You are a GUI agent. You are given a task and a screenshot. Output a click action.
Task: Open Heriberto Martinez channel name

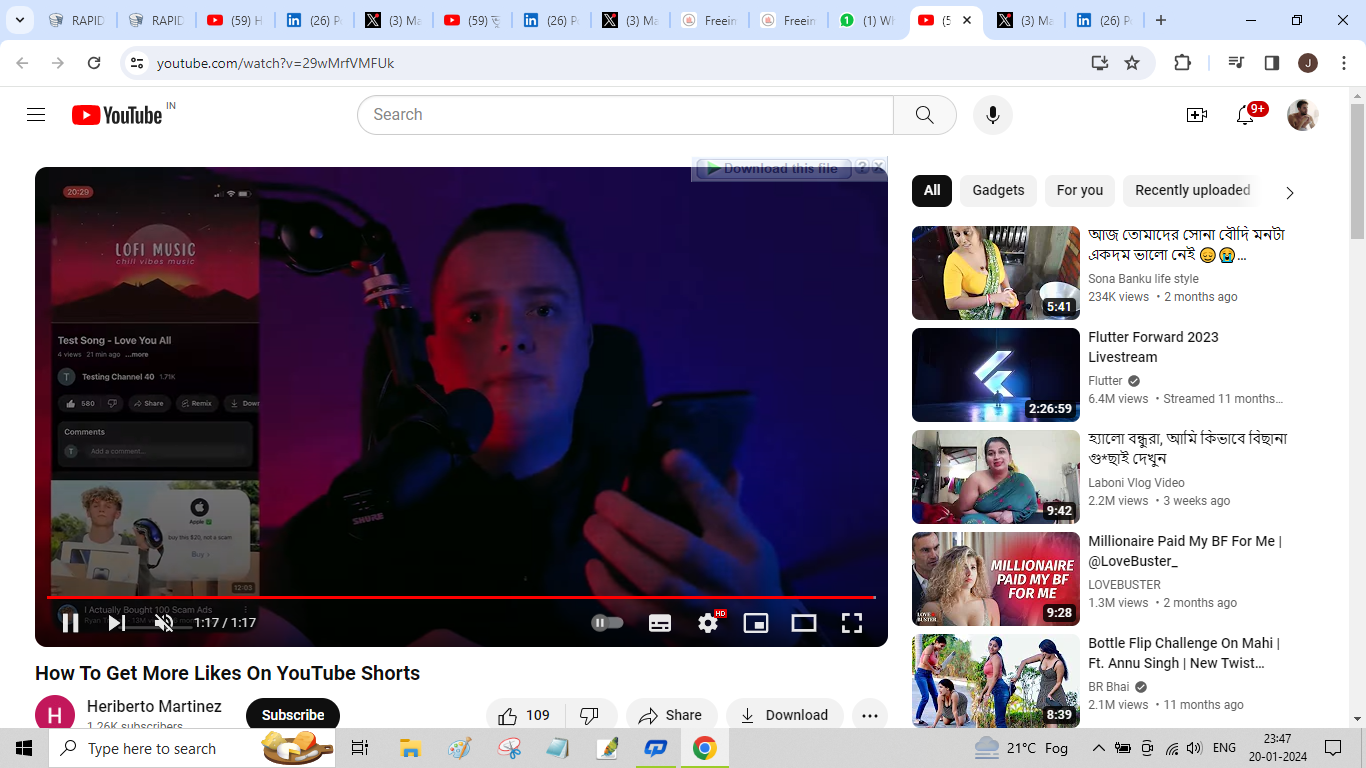[154, 706]
